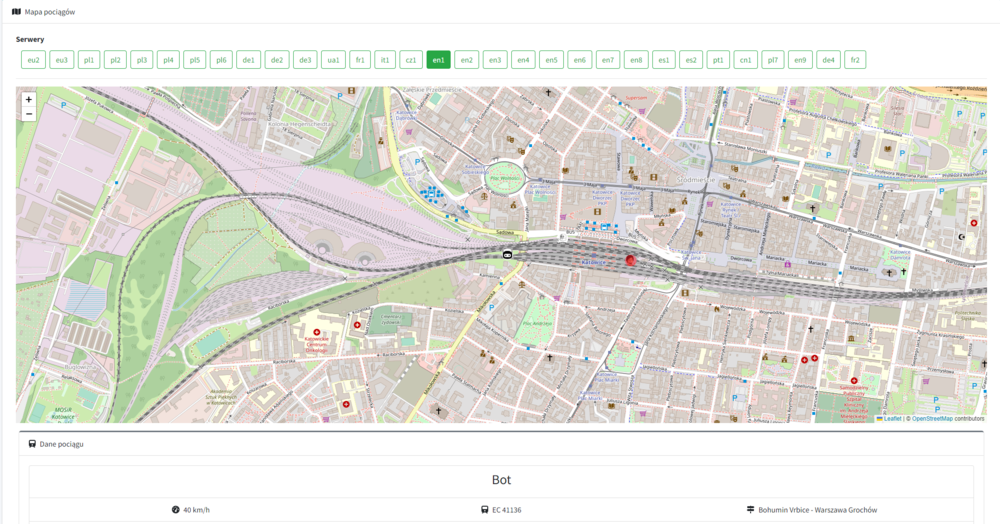1000x524 pixels.
Task: Click the route sign icon beside Bohumin Vrbice
Action: (750, 510)
